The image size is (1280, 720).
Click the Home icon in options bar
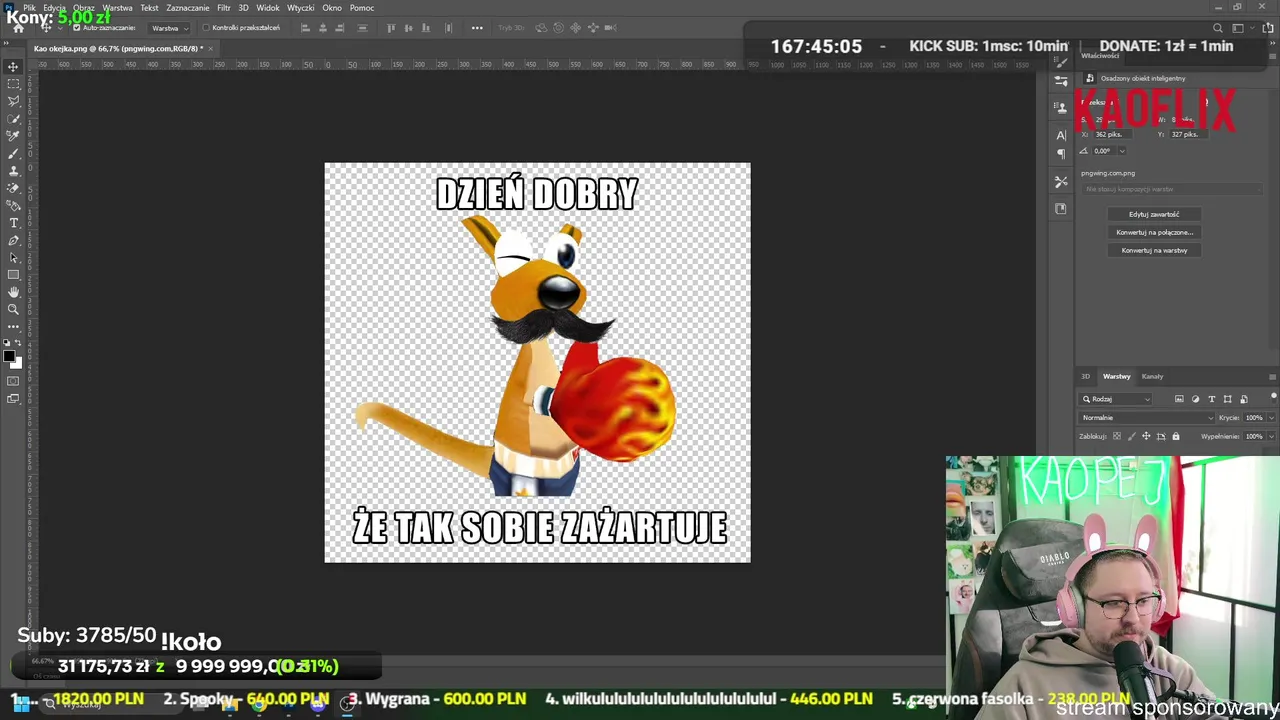pos(18,28)
